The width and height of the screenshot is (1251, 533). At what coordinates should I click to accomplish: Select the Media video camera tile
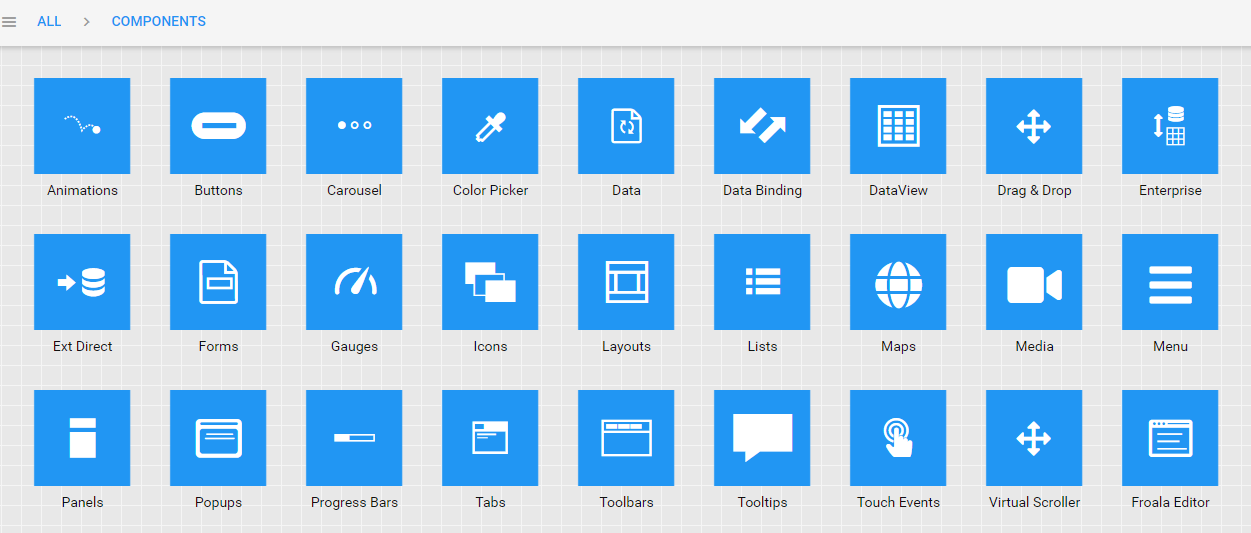coord(1034,282)
